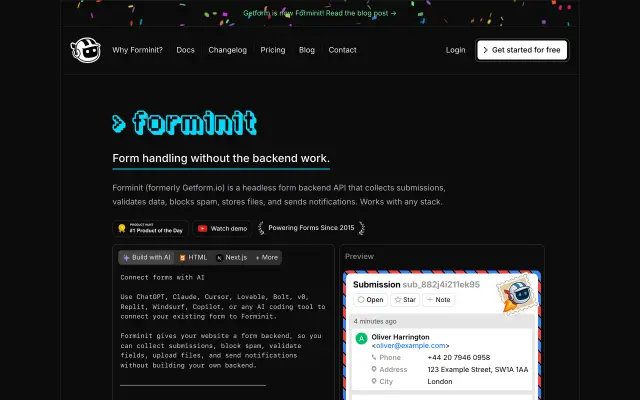Image resolution: width=640 pixels, height=400 pixels.
Task: Click the 4 minutes ago timestamp
Action: pos(375,321)
